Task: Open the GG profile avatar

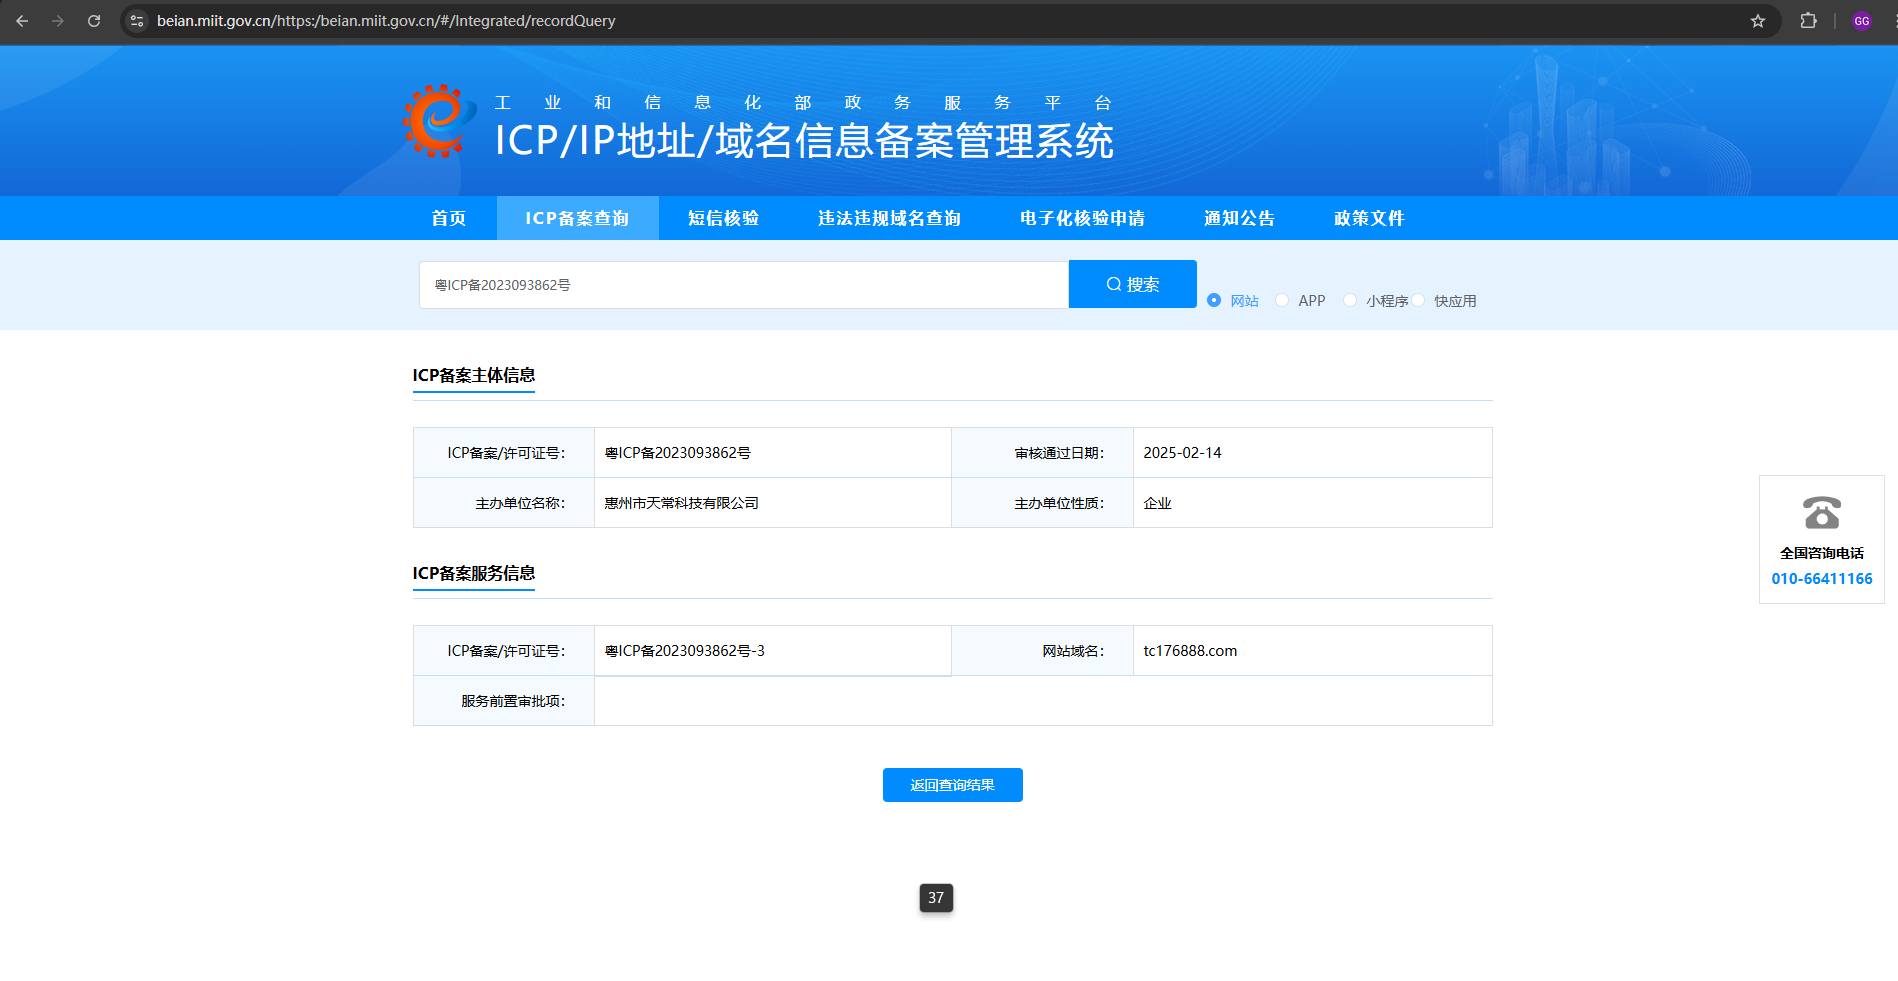Action: tap(1862, 21)
